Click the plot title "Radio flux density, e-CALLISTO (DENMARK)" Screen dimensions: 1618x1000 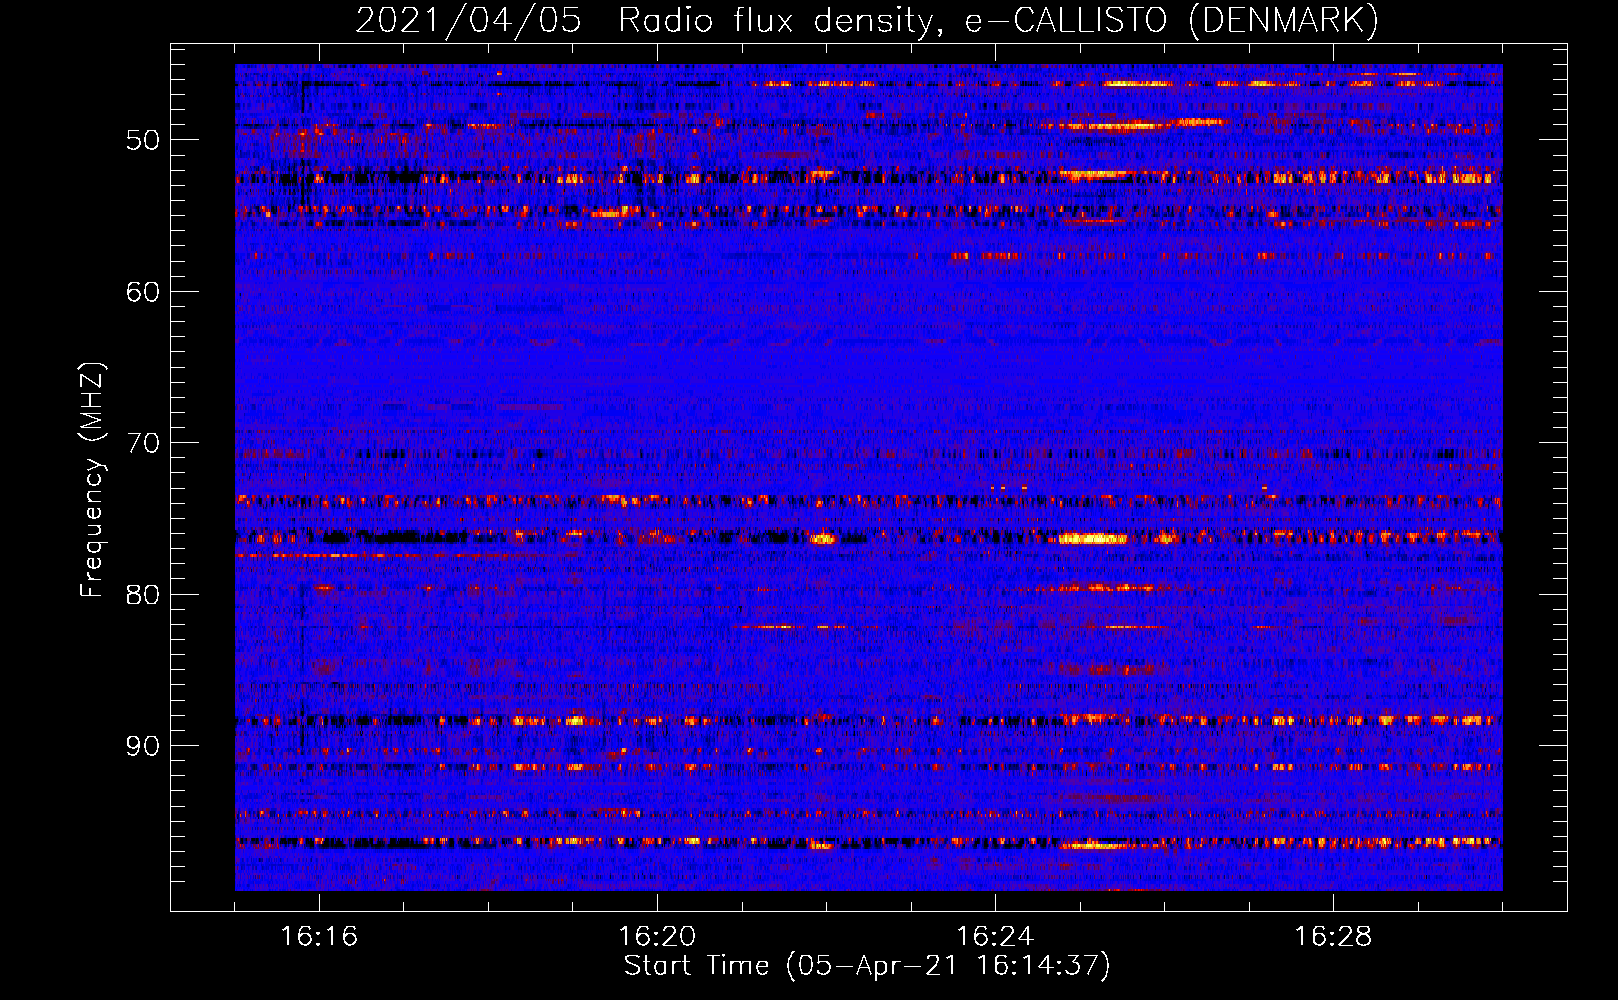(998, 20)
